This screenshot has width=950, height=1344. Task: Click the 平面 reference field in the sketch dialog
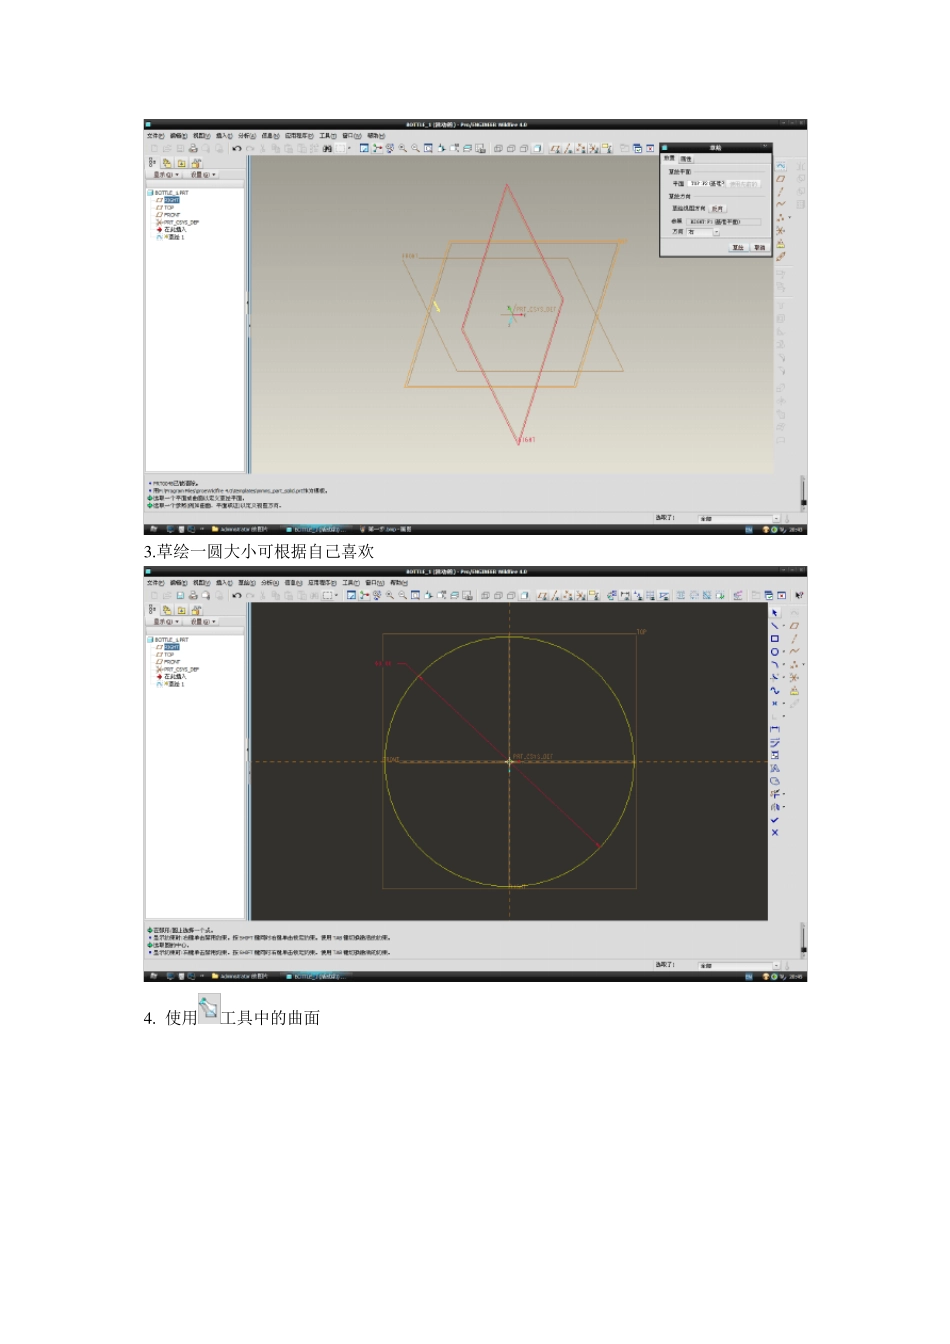706,184
